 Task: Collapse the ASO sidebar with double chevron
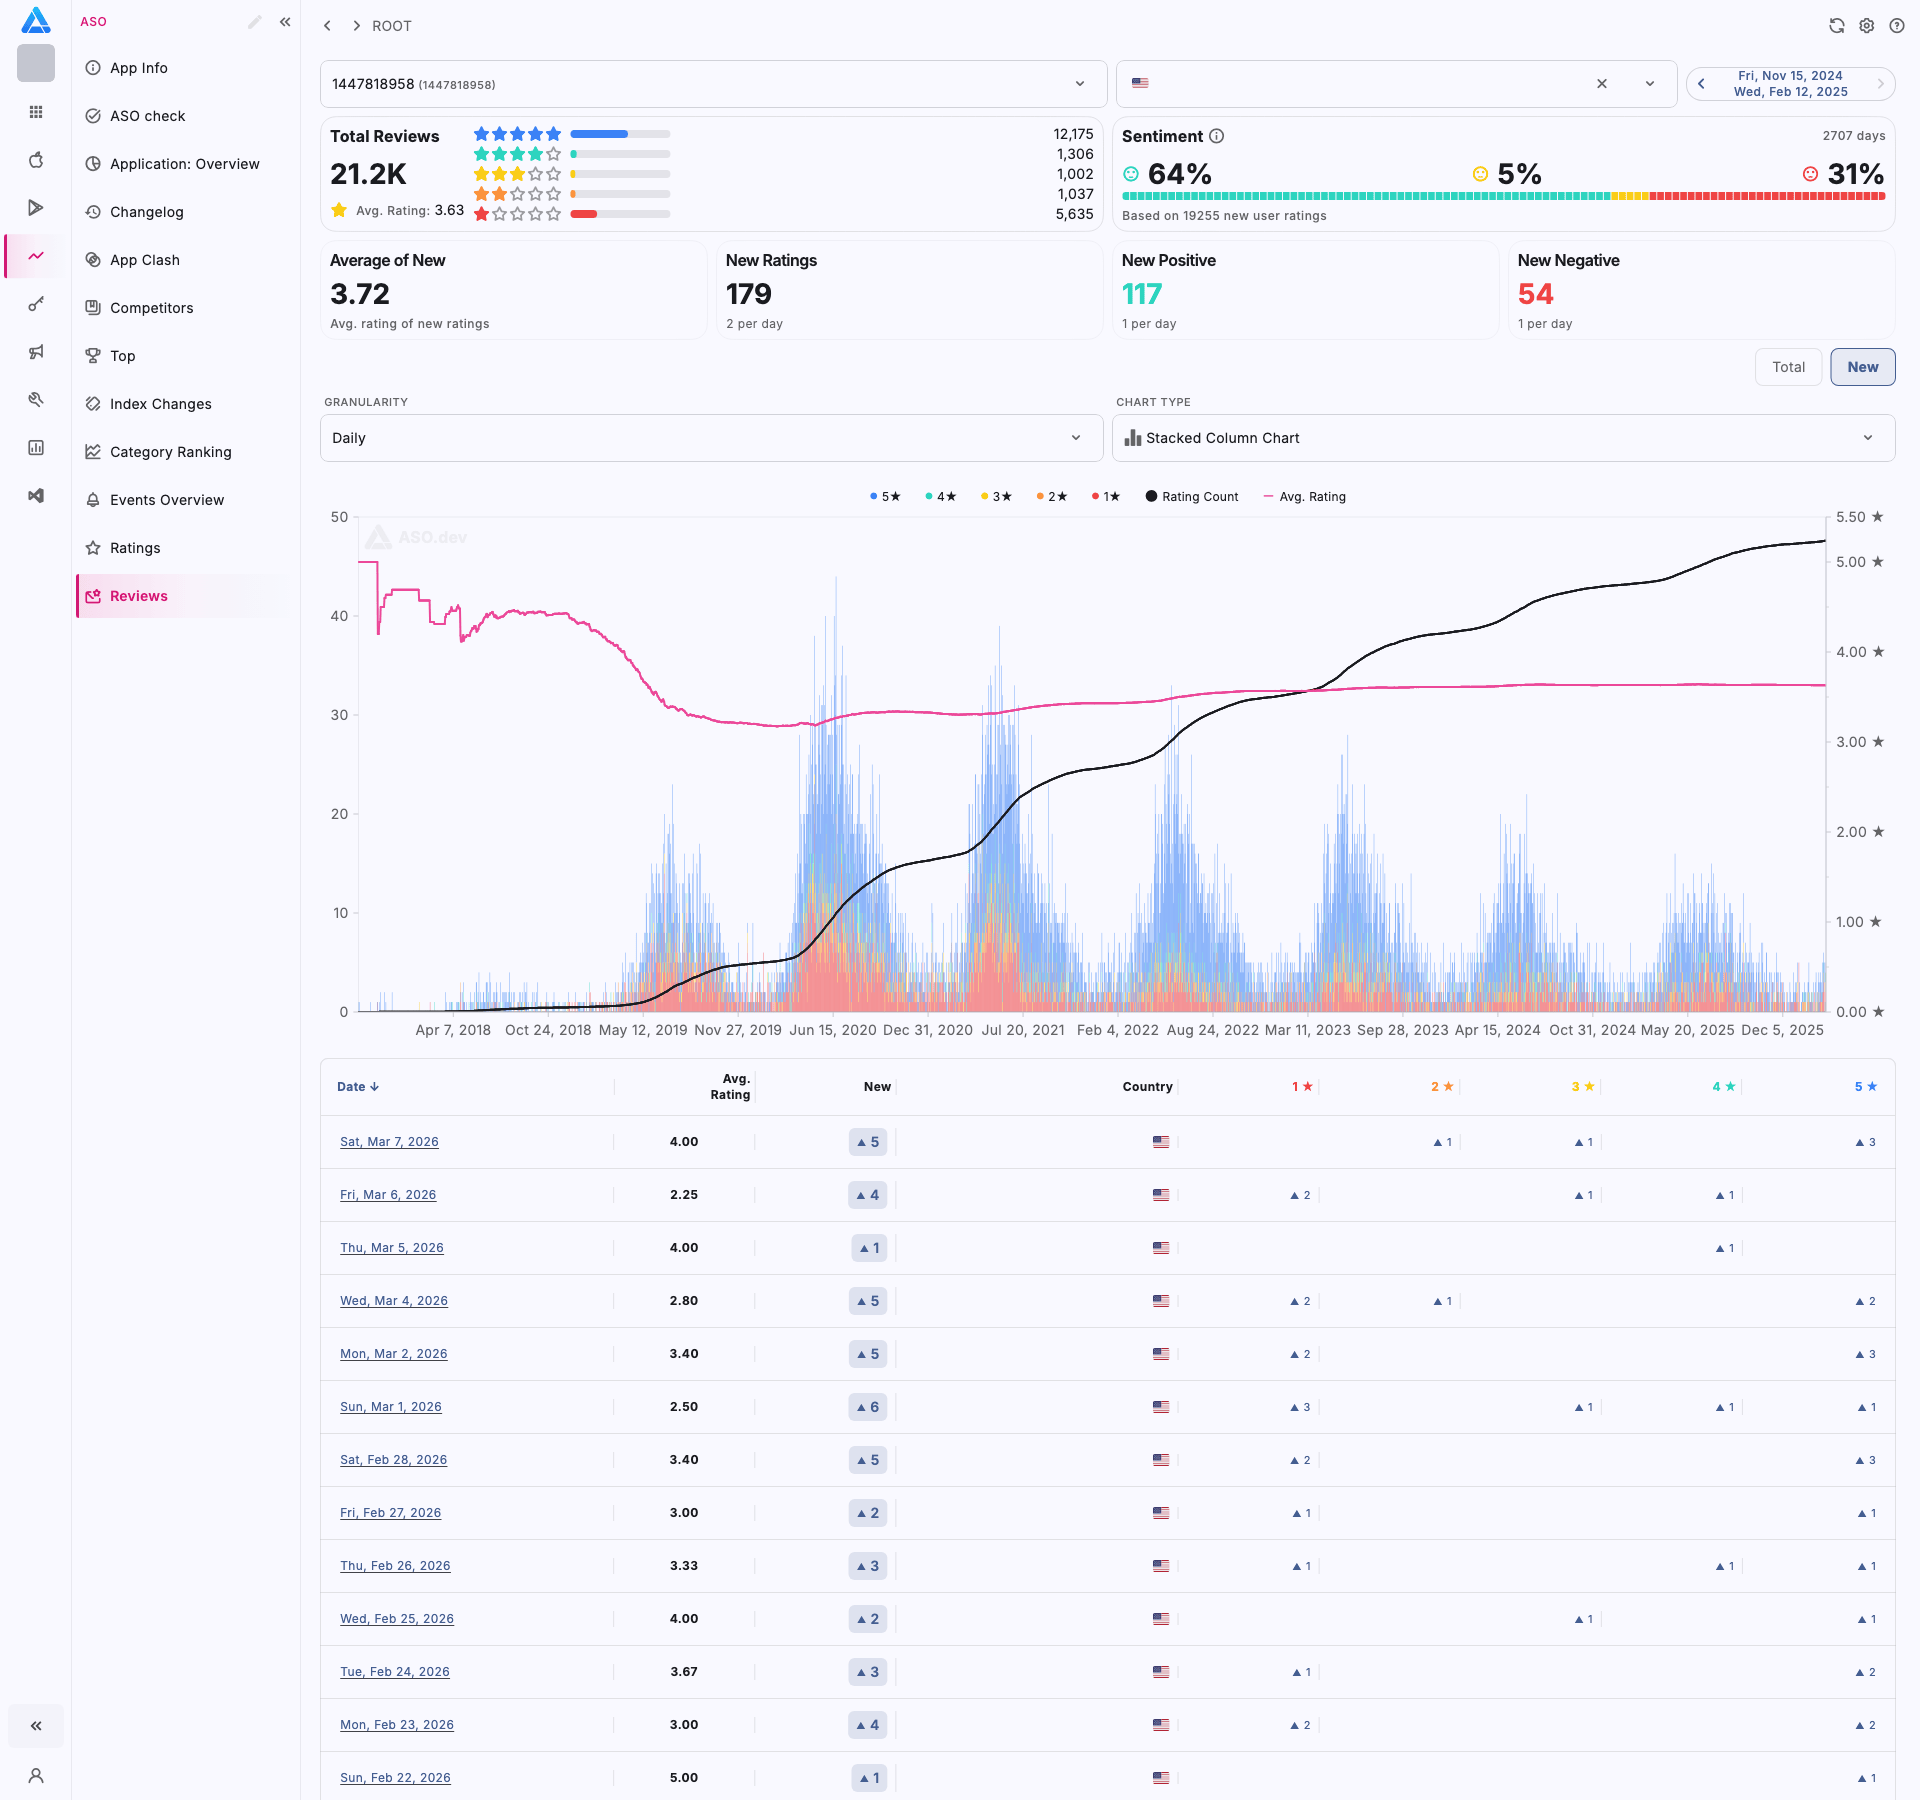tap(285, 22)
